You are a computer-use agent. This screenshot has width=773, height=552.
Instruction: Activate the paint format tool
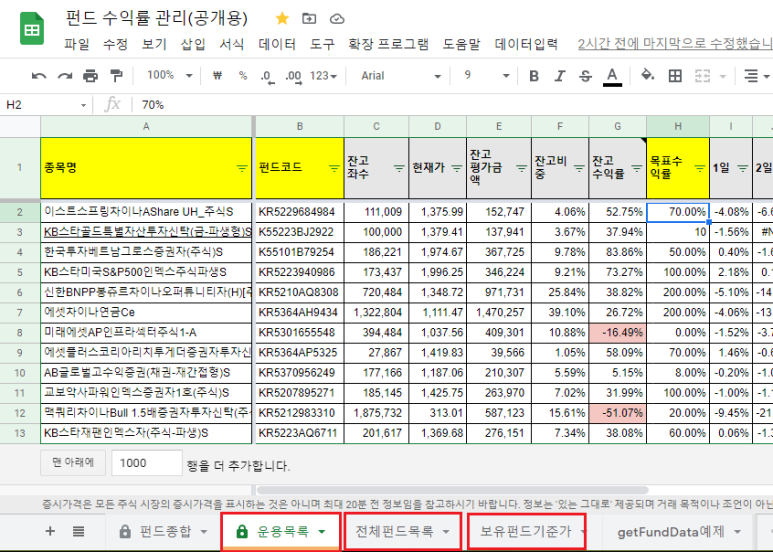pos(116,76)
